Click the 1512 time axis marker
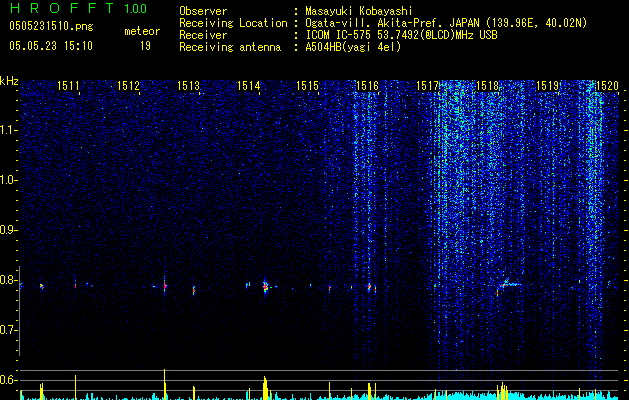This screenshot has height=400, width=629. [128, 86]
